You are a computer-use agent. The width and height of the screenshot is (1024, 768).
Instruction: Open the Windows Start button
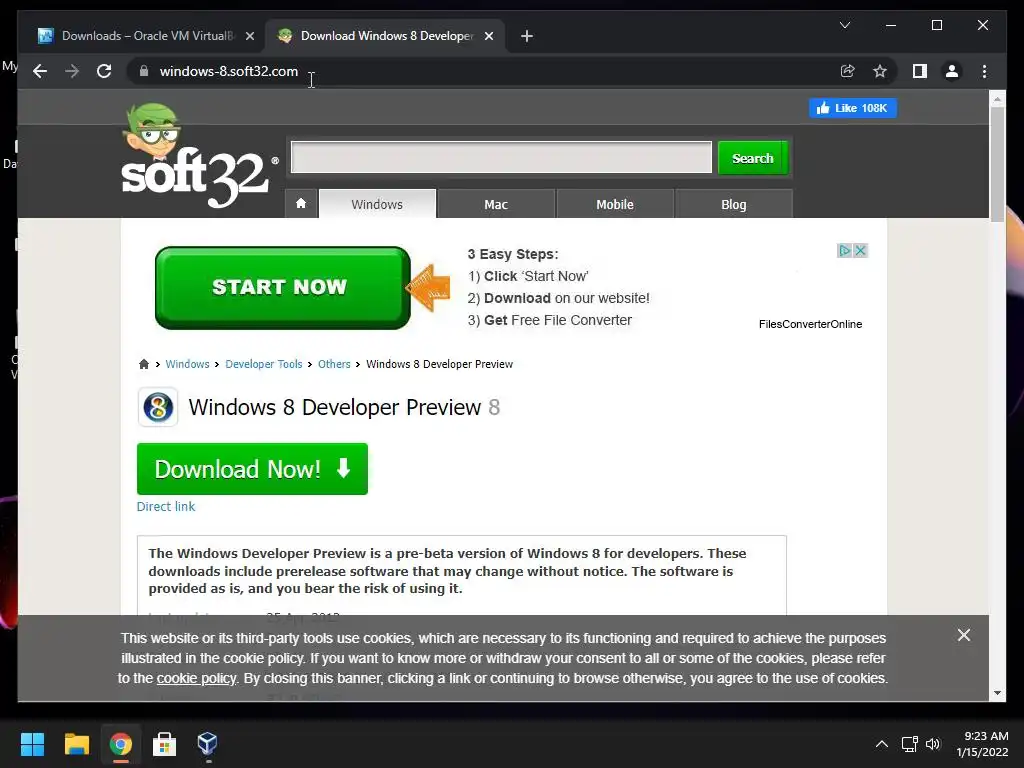[32, 744]
